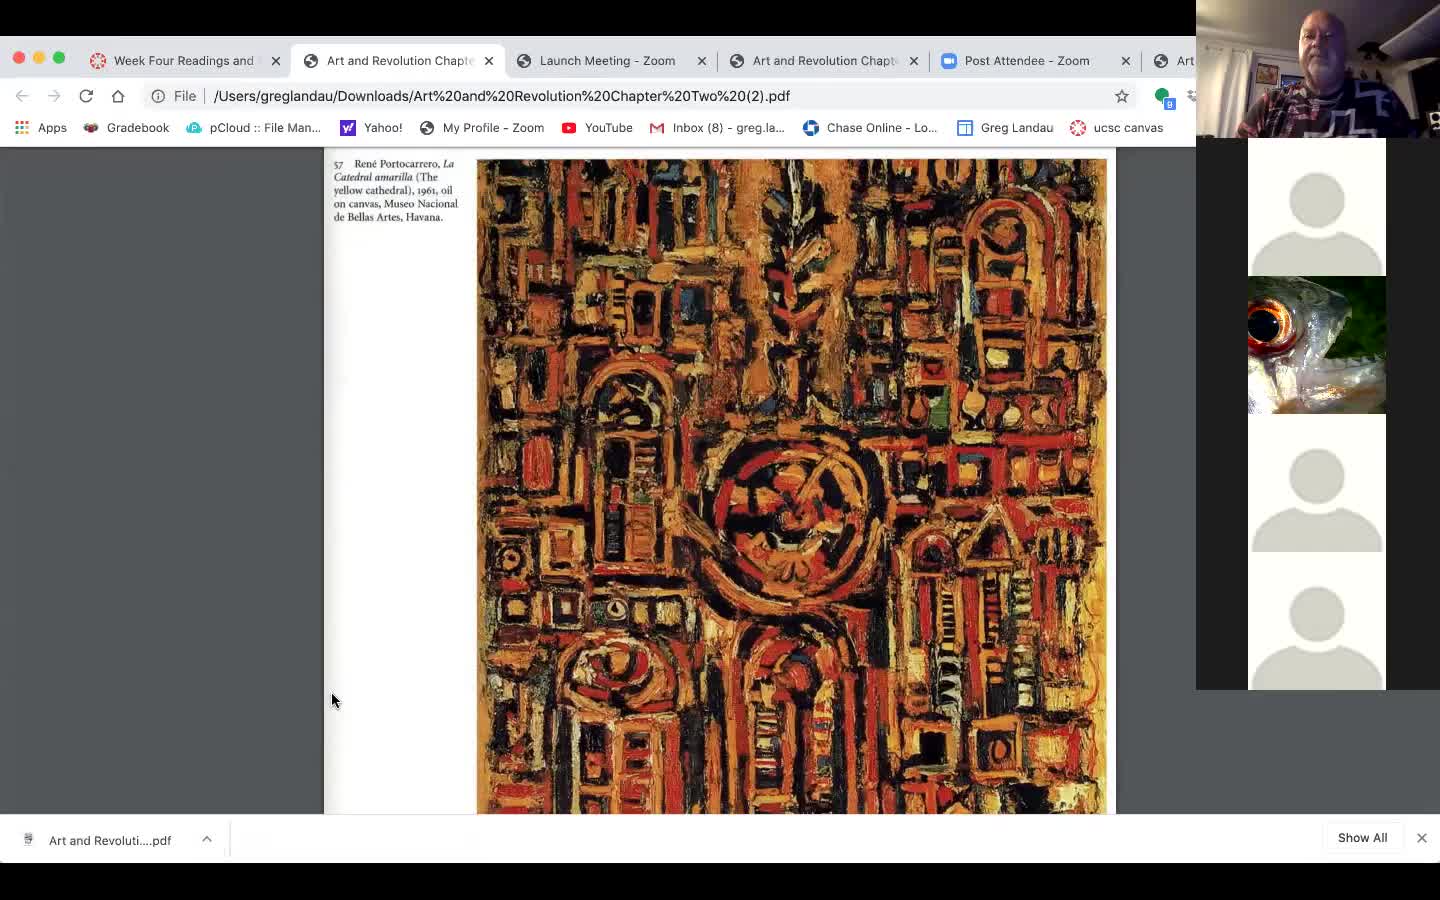
Task: Close the Launch Meeting tab
Action: click(701, 61)
